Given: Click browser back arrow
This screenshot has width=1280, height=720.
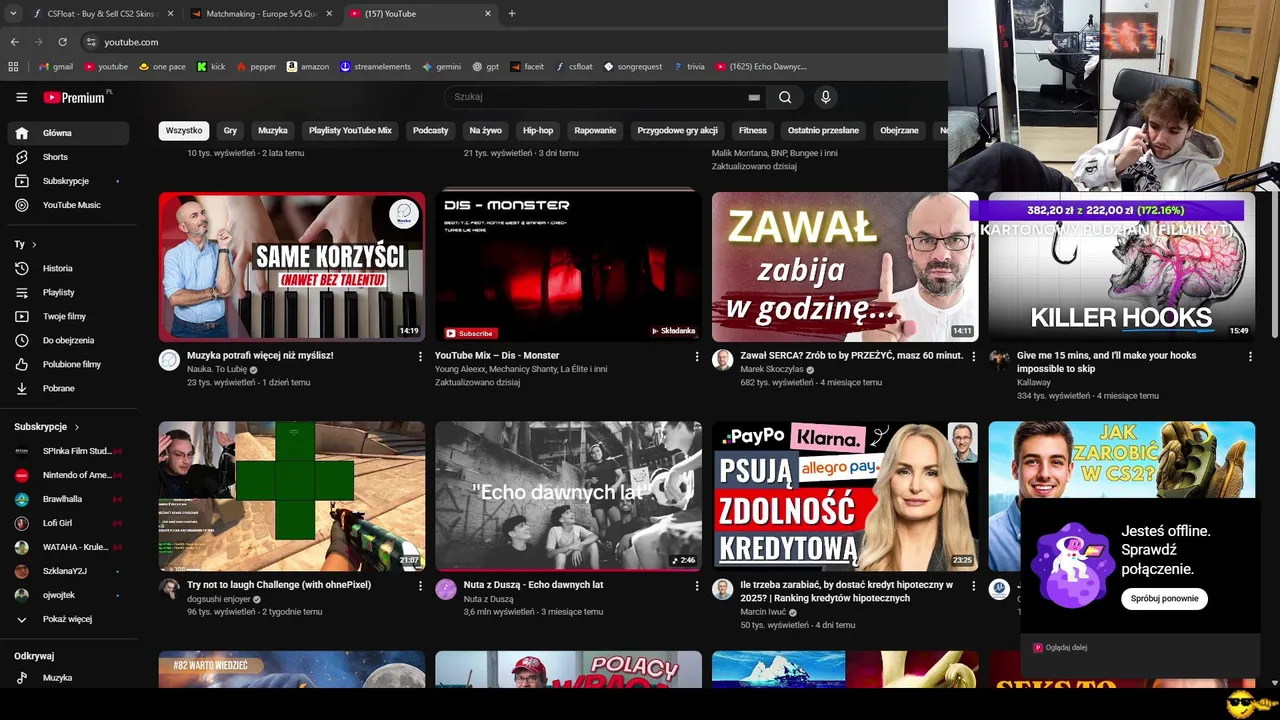Looking at the screenshot, I should [14, 42].
